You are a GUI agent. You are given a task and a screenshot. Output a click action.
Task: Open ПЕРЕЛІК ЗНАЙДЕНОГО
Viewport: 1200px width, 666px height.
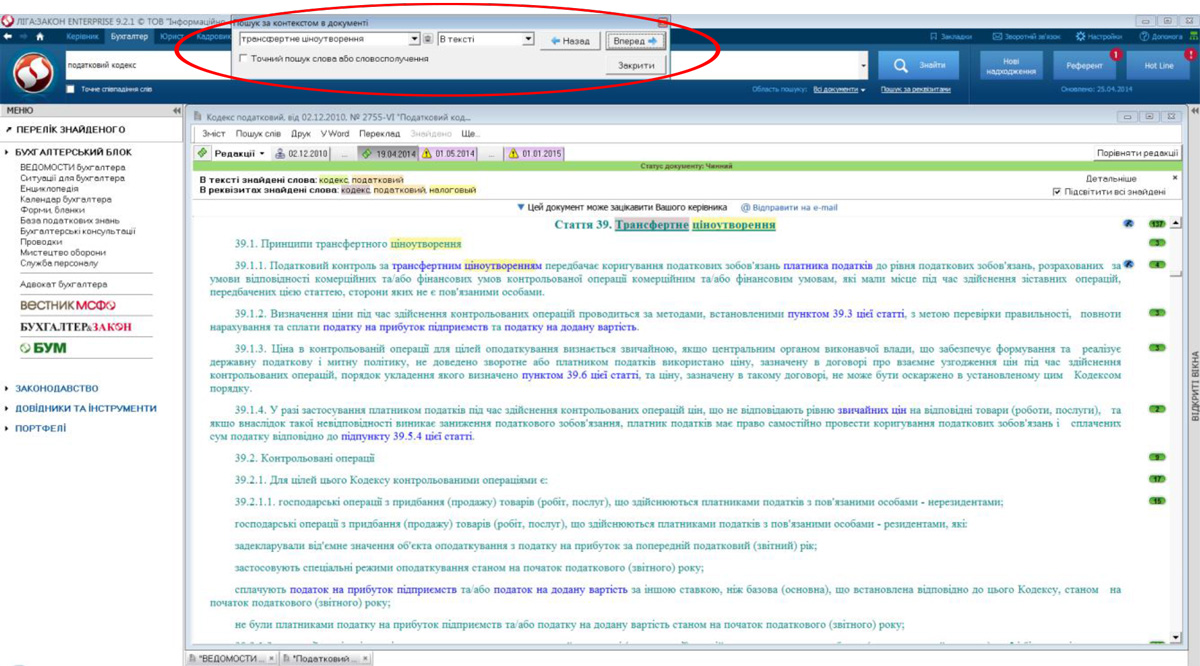pos(65,130)
